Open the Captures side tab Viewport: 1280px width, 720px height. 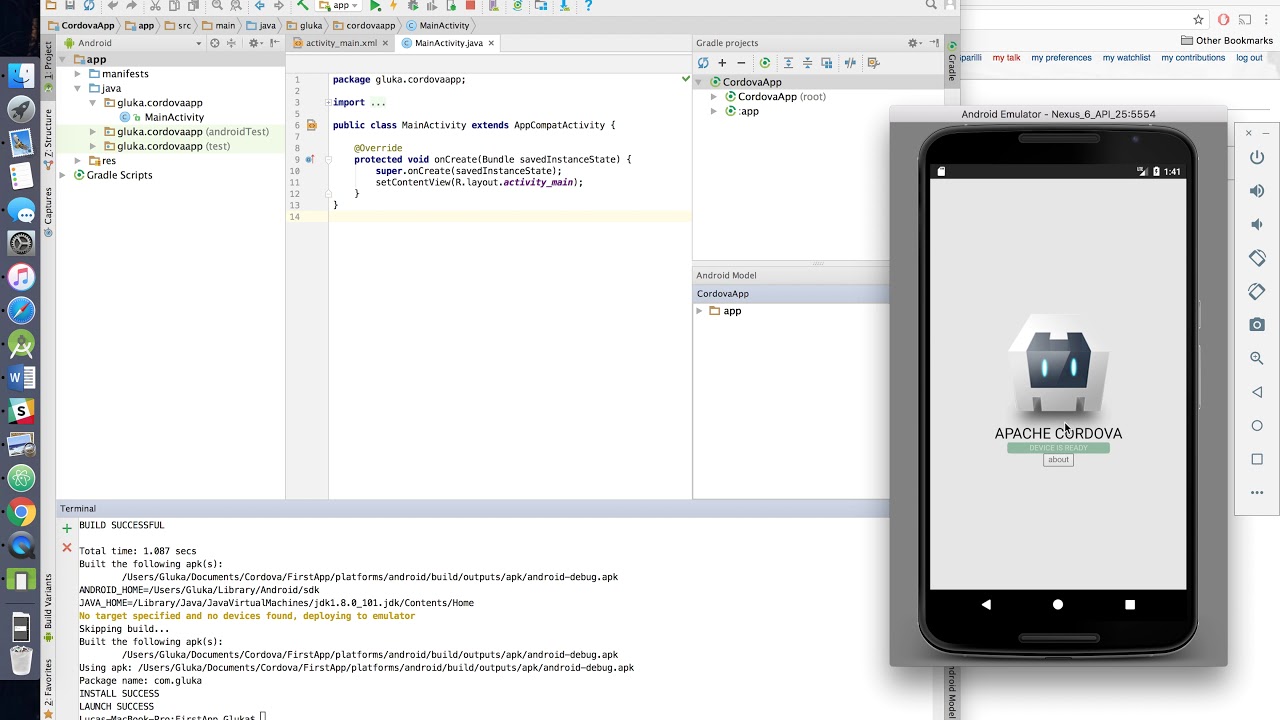point(48,211)
